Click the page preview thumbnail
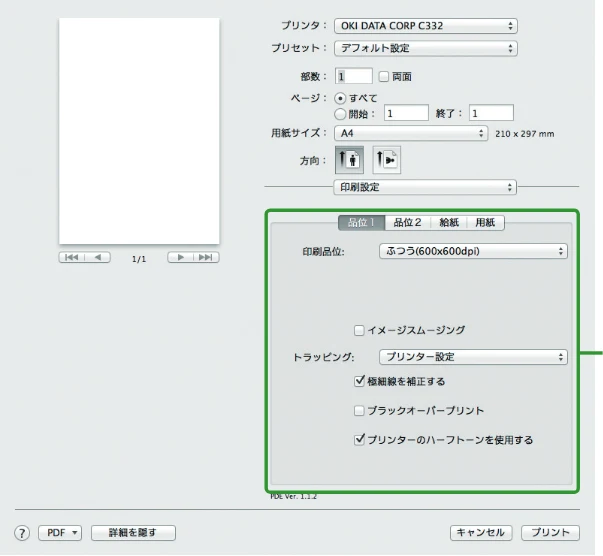Viewport: 603px width, 556px height. click(139, 131)
